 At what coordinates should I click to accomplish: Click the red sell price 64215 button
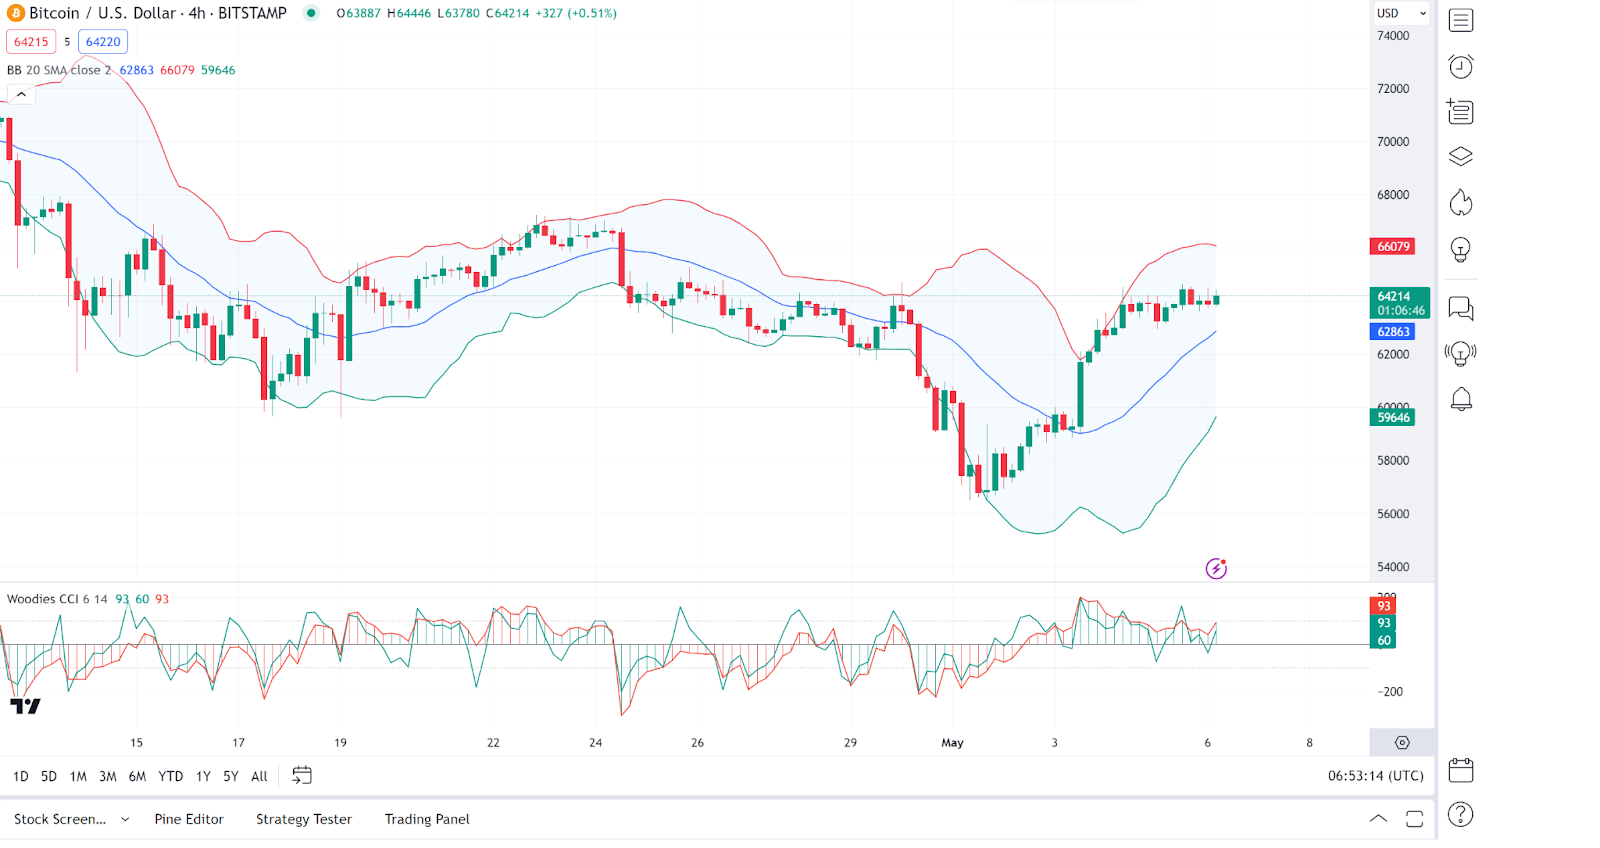[x=31, y=42]
